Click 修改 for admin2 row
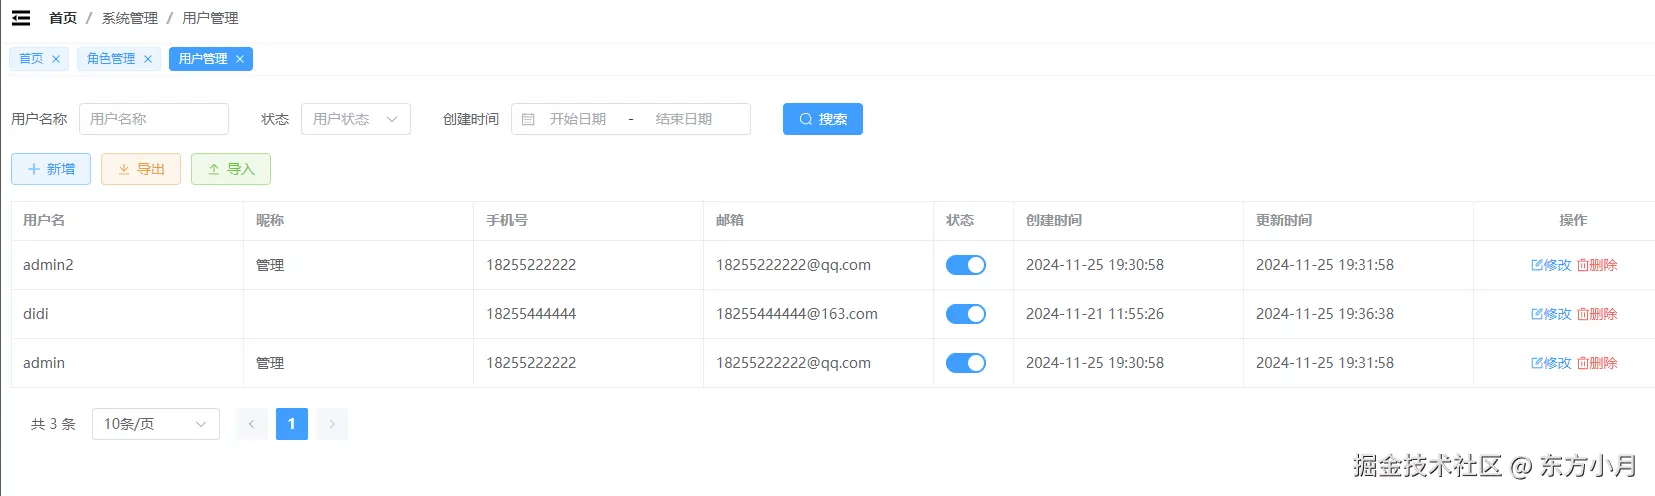Image resolution: width=1655 pixels, height=496 pixels. [1551, 265]
